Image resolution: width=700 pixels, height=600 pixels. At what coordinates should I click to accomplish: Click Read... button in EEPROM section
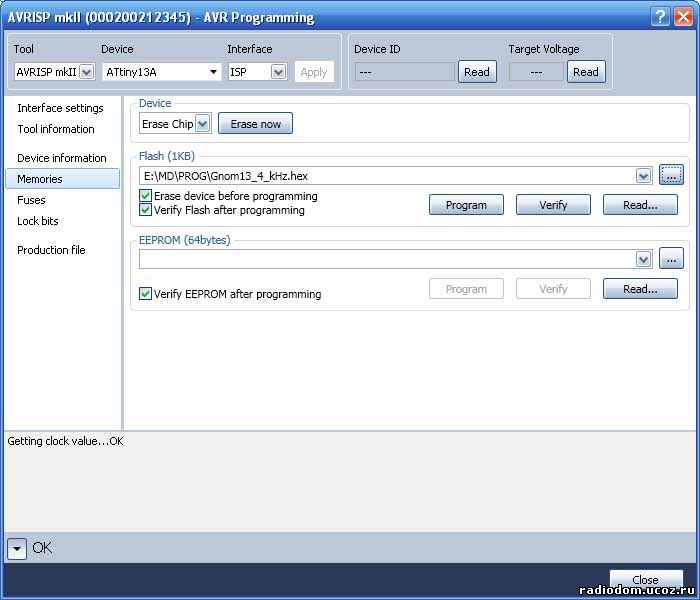click(640, 289)
